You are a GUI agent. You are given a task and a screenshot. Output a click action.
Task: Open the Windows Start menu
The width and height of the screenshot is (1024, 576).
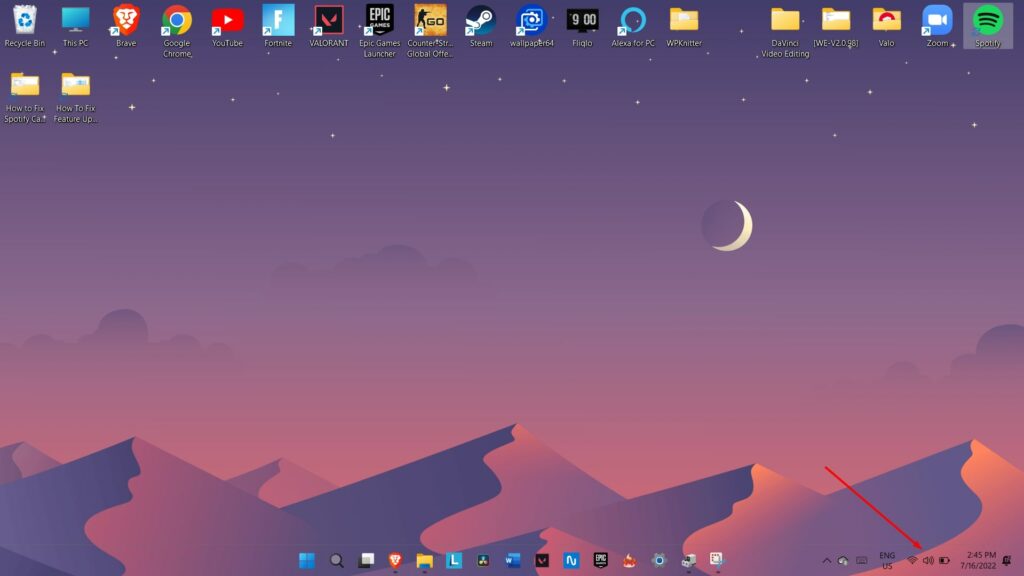tap(307, 560)
